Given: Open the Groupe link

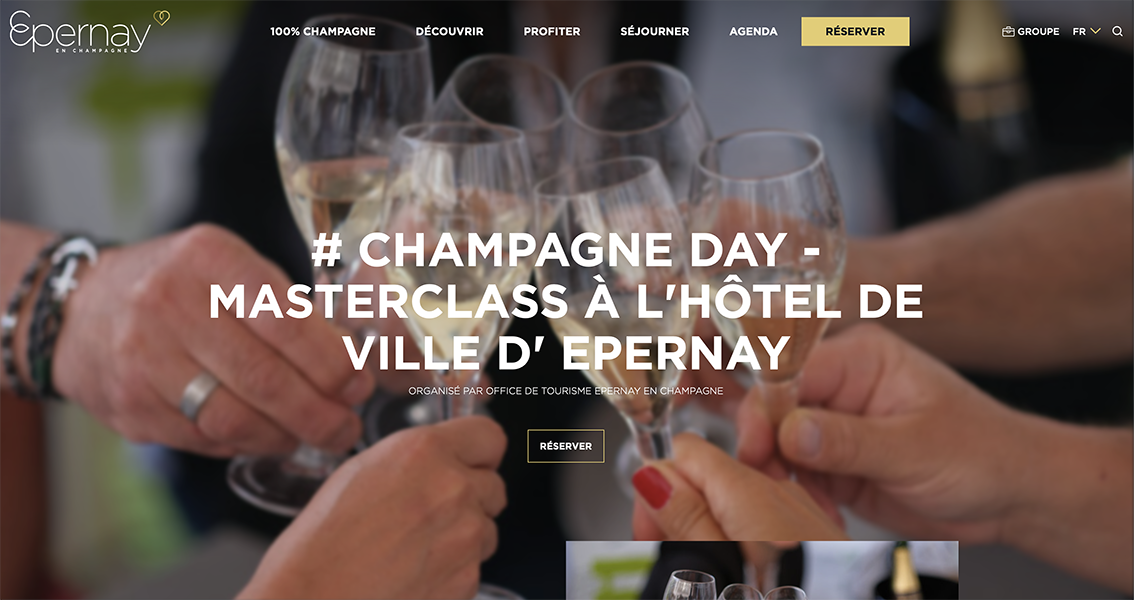Looking at the screenshot, I should (1038, 32).
